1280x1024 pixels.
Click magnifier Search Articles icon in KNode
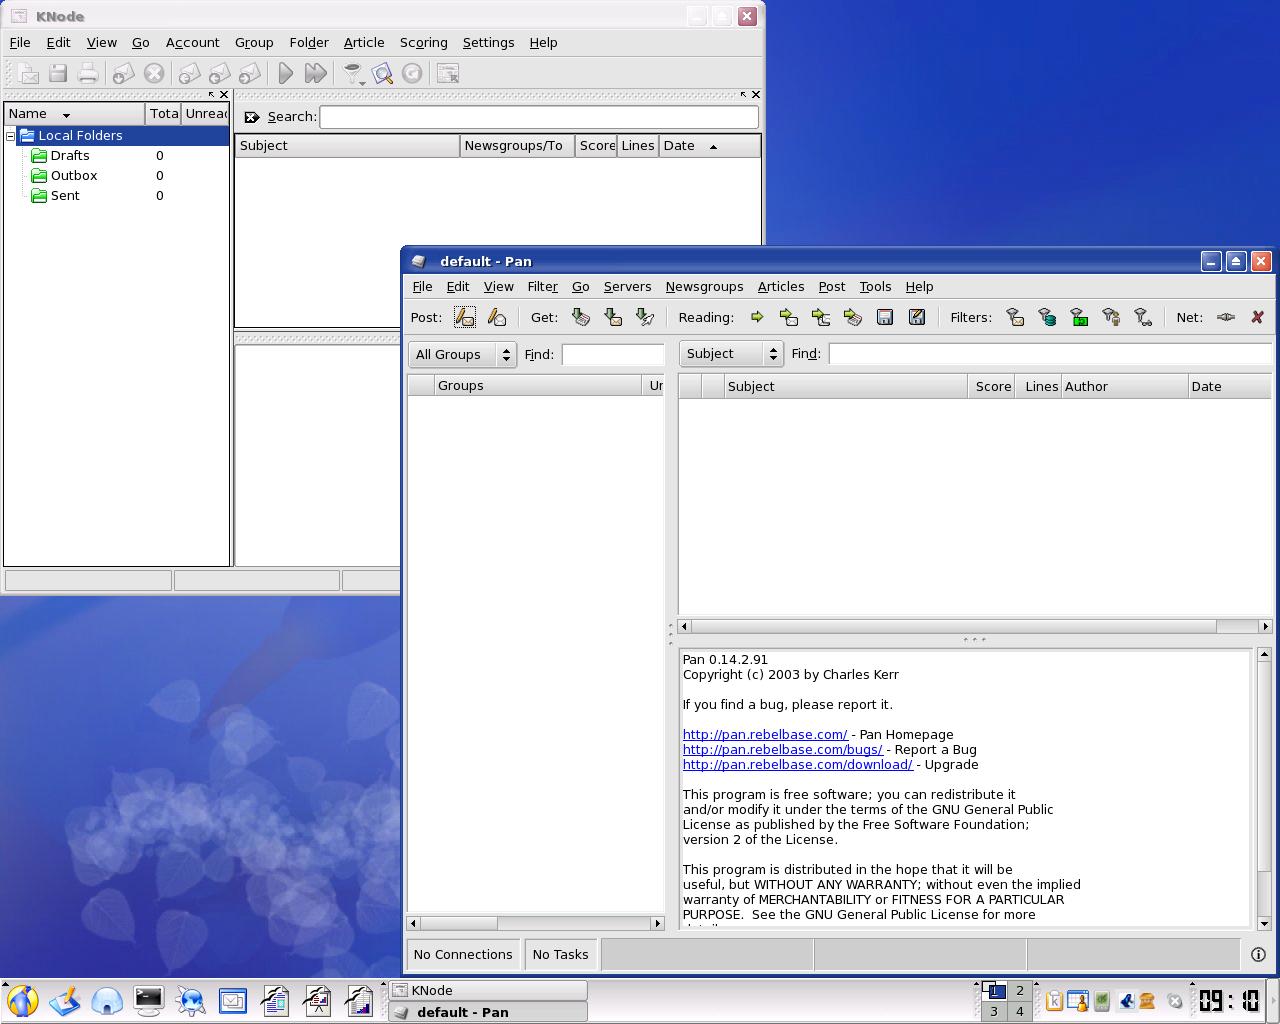tap(382, 73)
